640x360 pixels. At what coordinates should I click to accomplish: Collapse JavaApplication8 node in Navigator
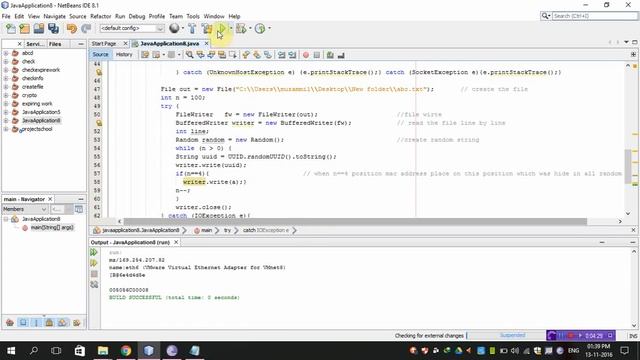coord(6,219)
